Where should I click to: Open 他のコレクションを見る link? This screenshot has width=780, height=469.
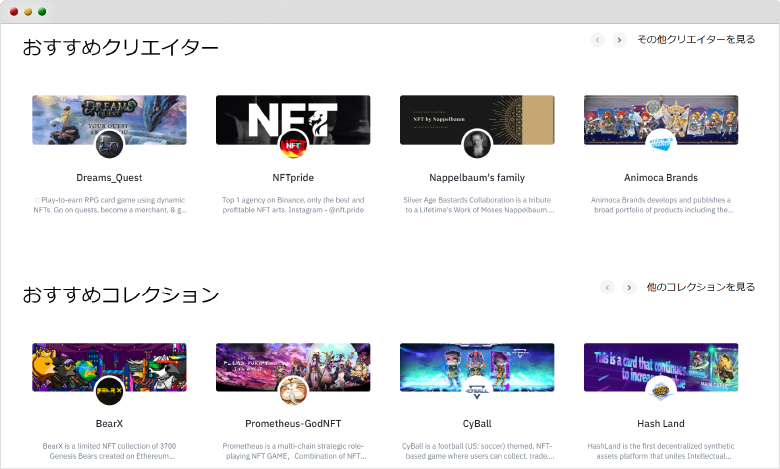[701, 287]
